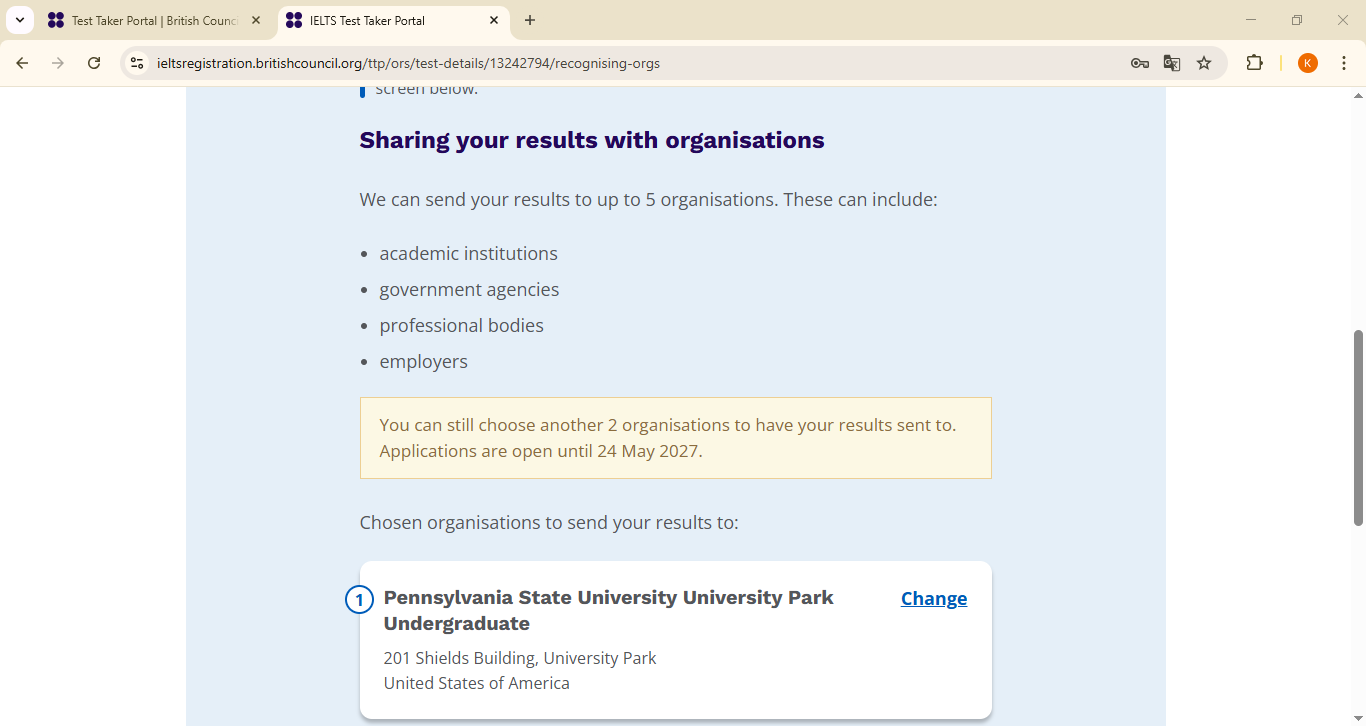Click the Change link for Pennsylvania State University
Screen dimensions: 1366x726
[x=934, y=598]
